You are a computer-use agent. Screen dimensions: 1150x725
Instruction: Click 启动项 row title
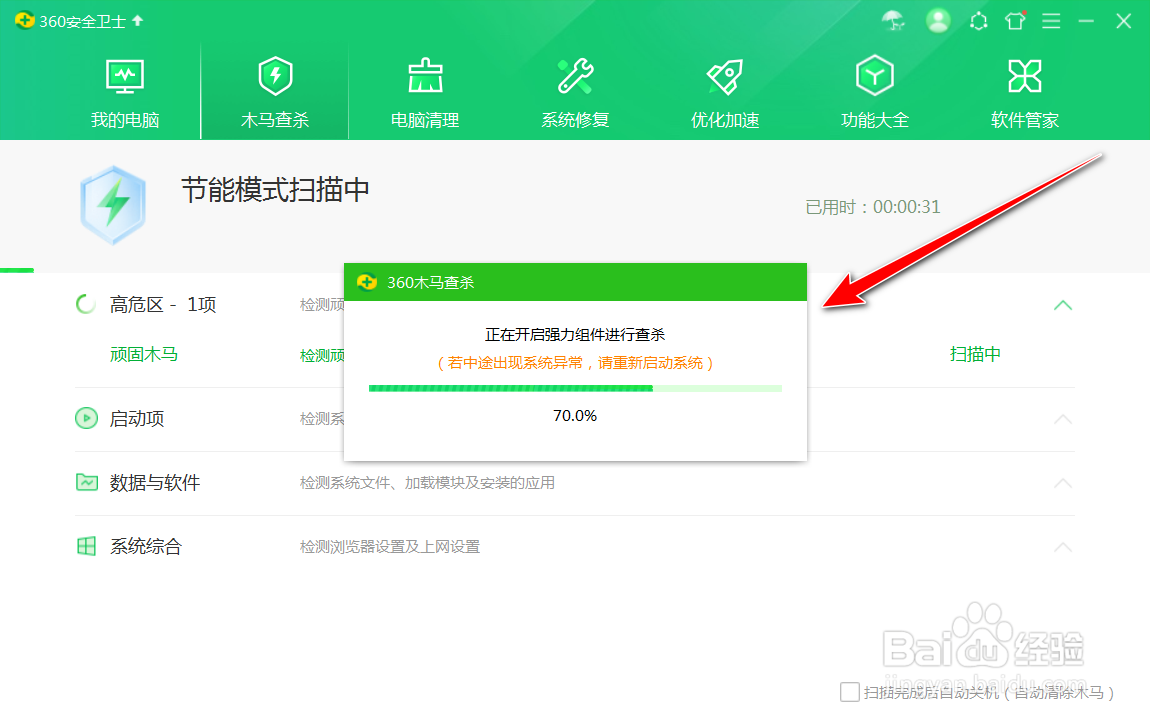pos(136,419)
